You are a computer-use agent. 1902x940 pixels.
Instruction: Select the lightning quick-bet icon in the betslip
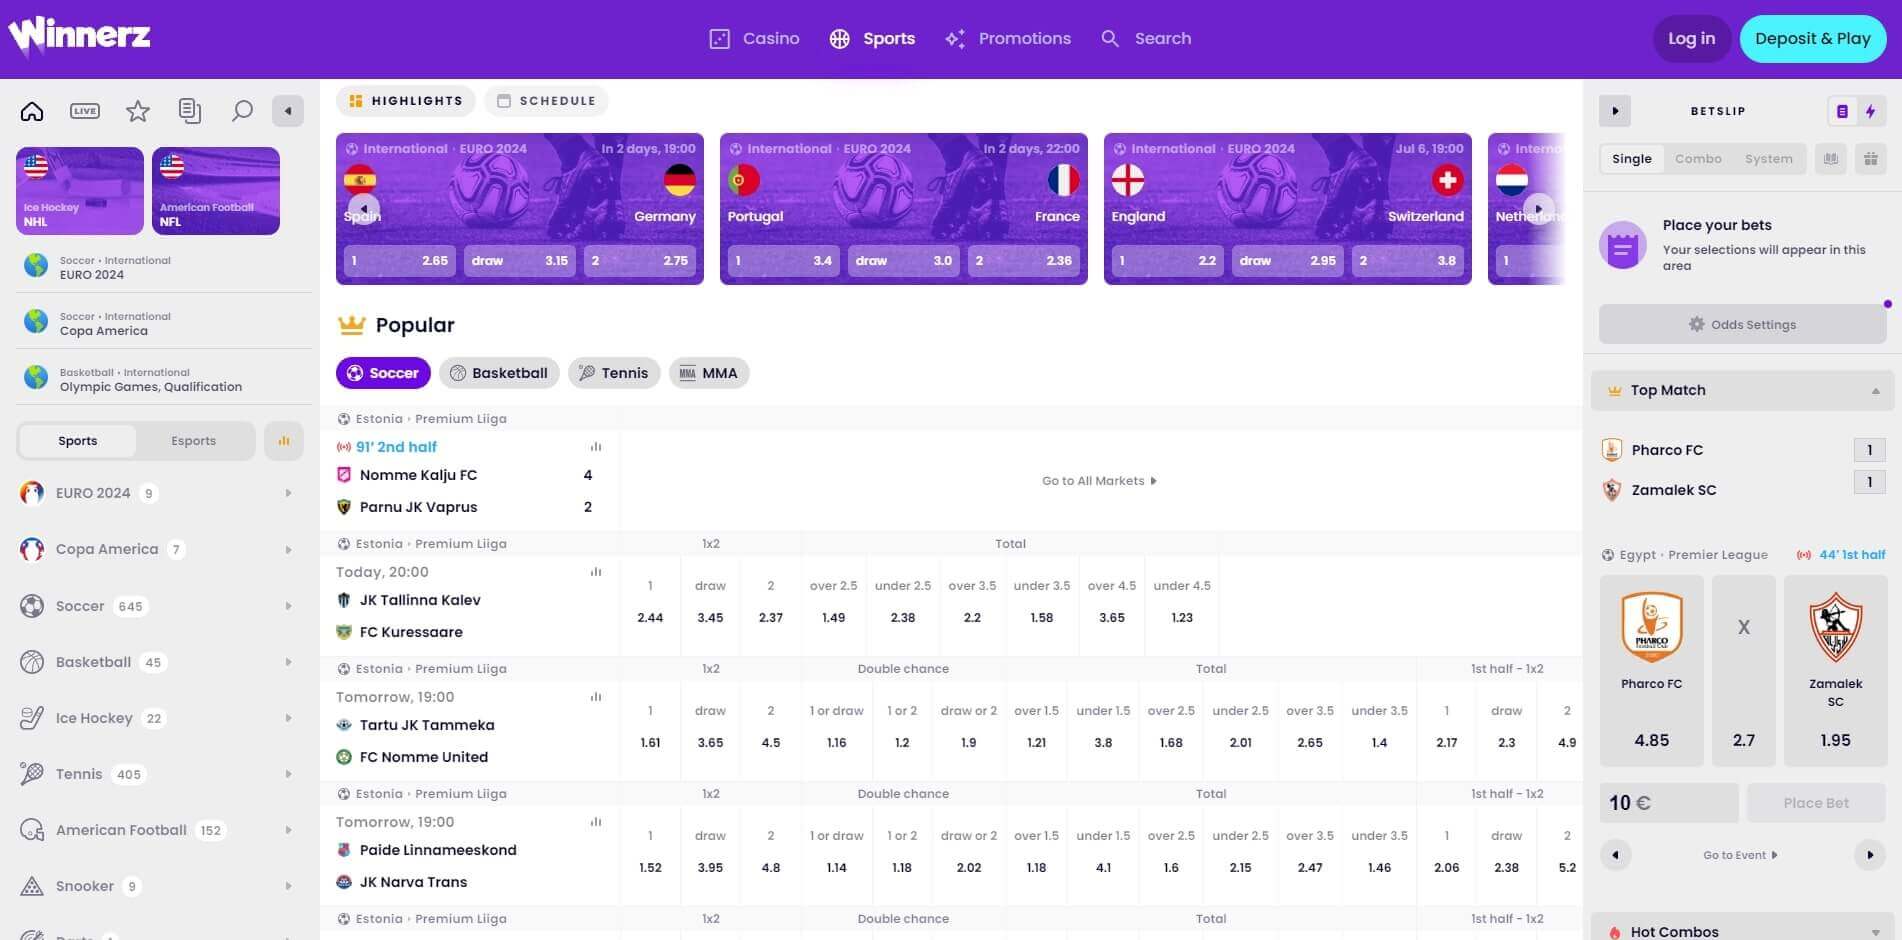point(1870,111)
